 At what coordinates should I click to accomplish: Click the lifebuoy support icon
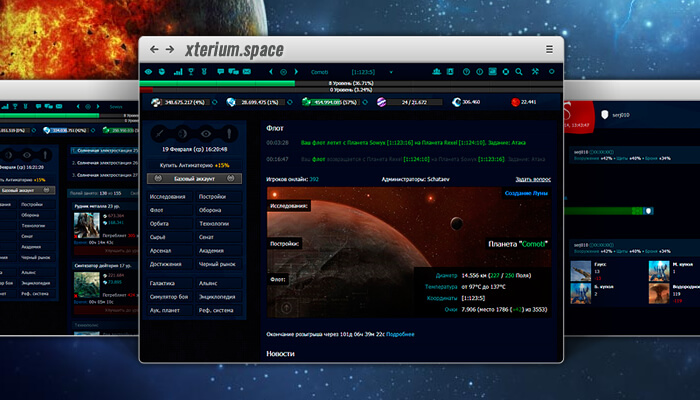point(506,72)
